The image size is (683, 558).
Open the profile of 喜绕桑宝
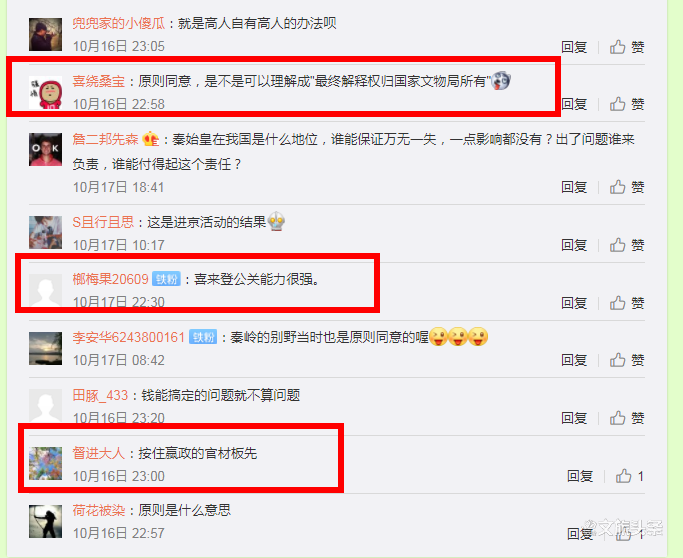tap(98, 81)
